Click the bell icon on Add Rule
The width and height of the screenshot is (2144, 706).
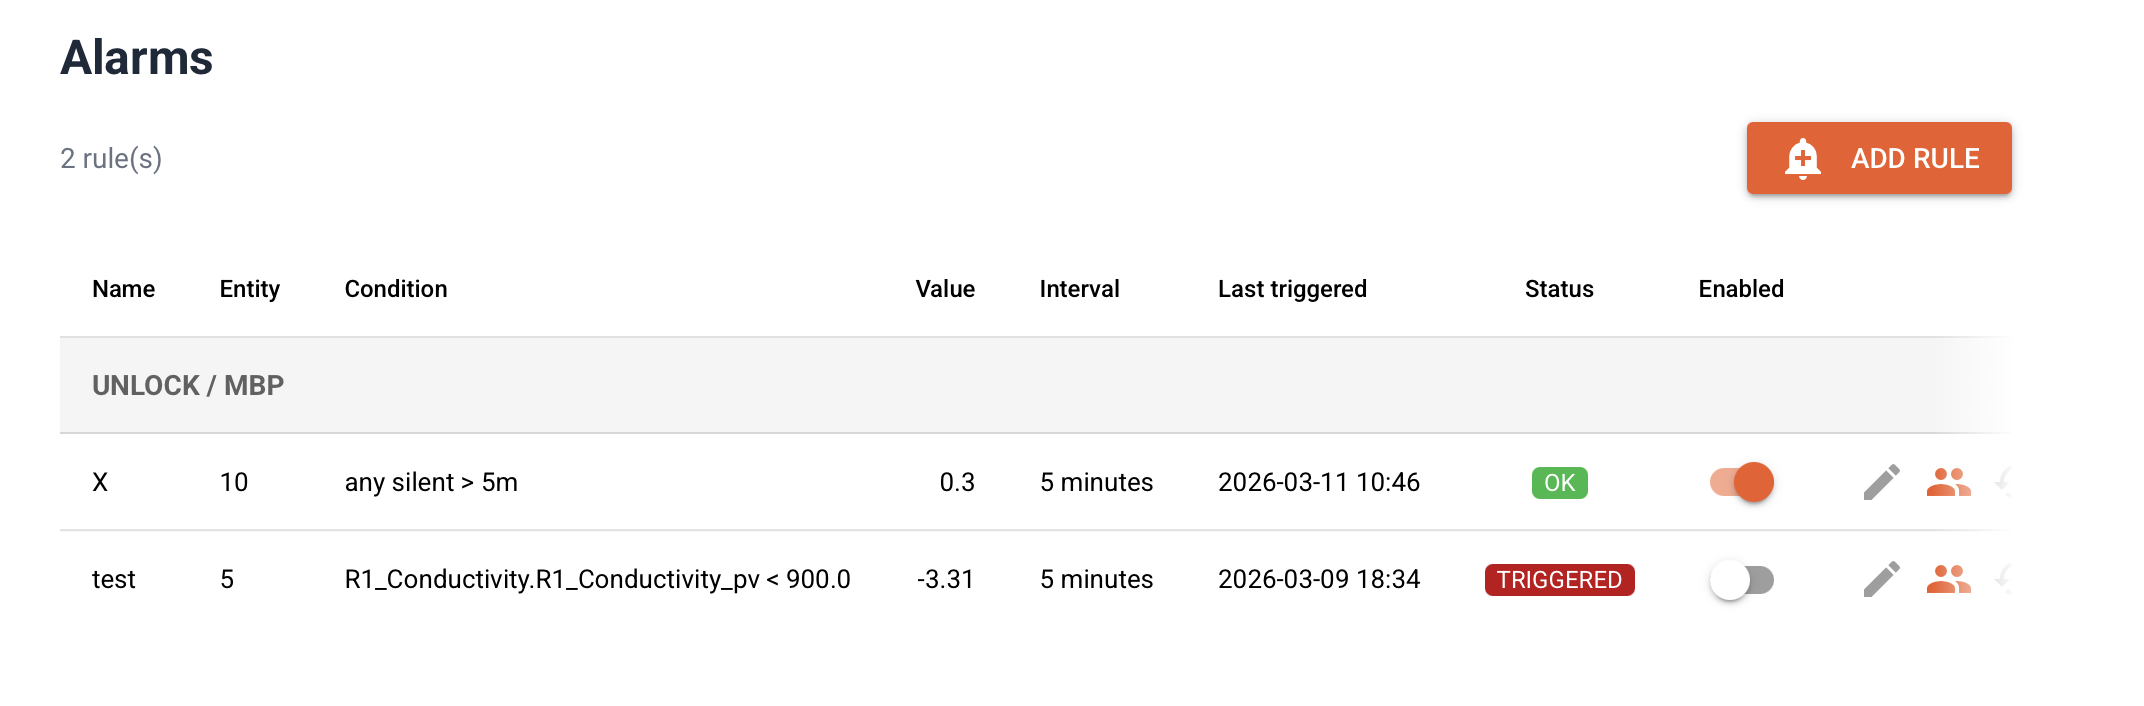point(1802,158)
